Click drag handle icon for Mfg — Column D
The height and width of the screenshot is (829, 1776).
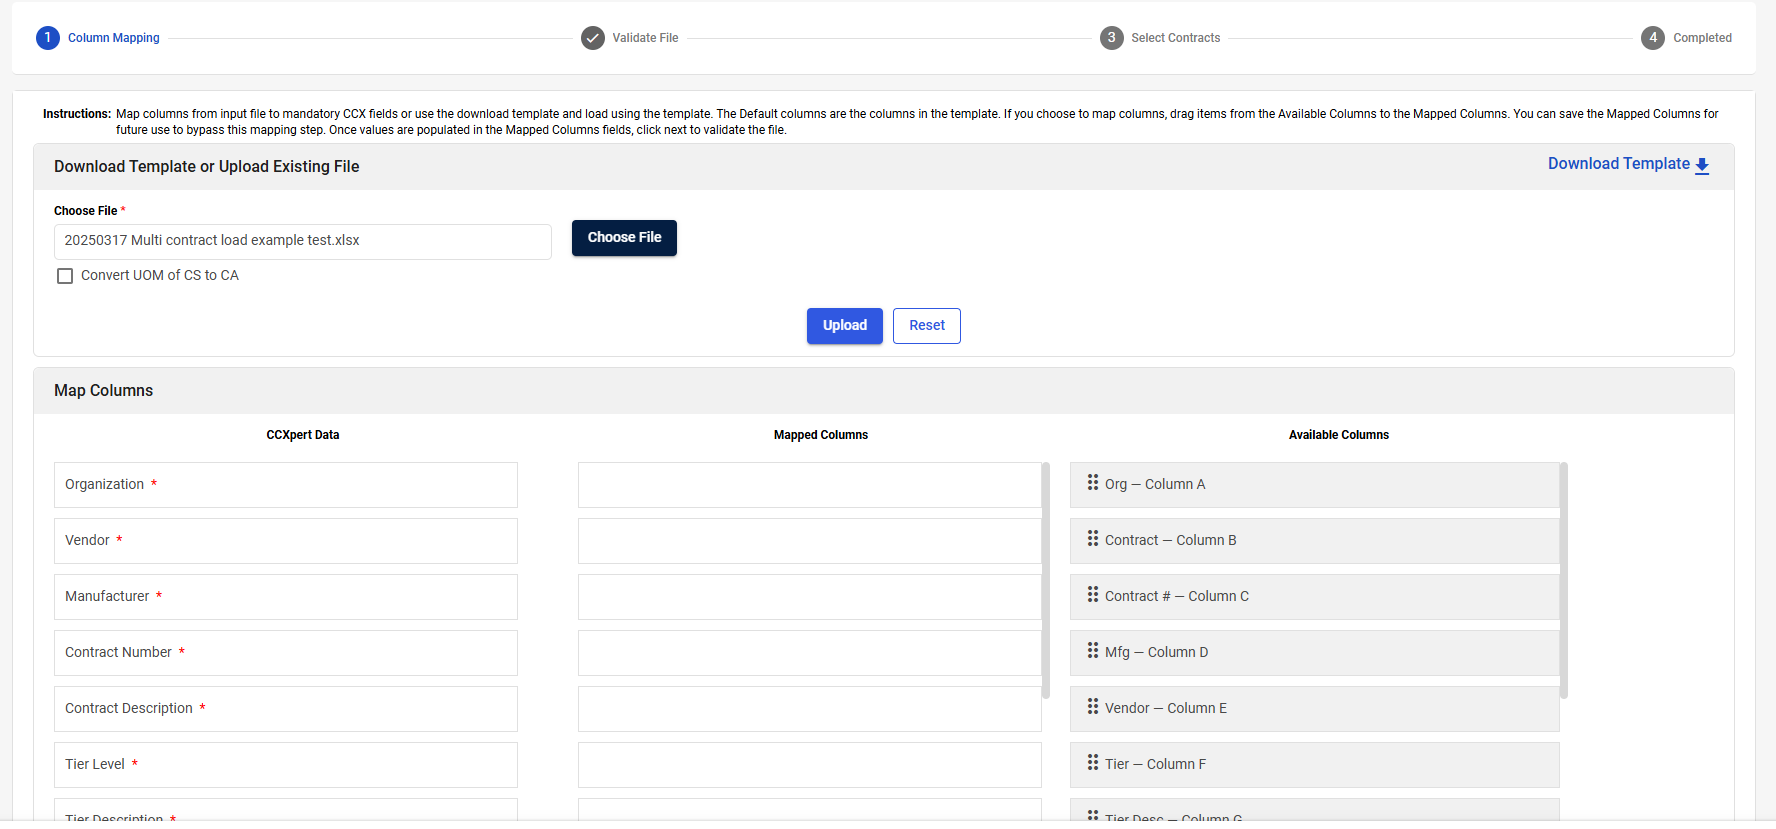point(1093,651)
